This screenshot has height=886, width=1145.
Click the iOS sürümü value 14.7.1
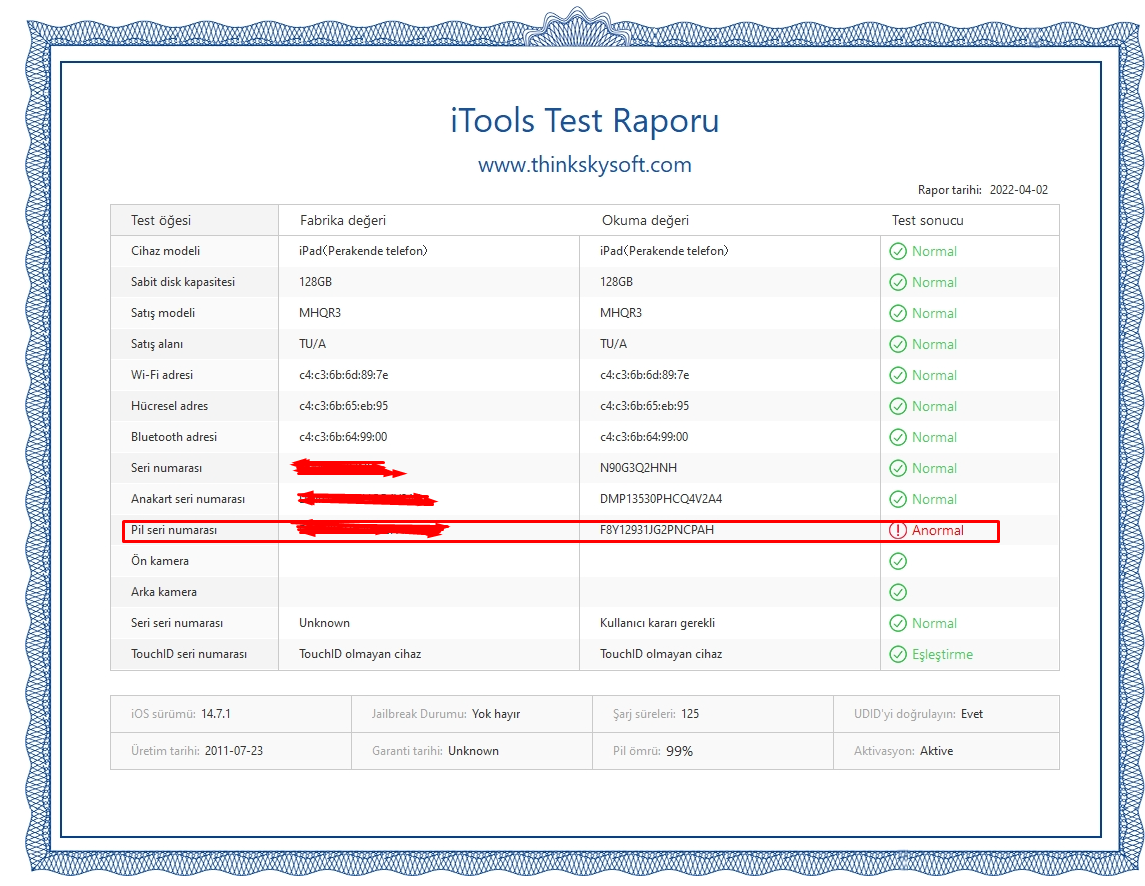(216, 714)
